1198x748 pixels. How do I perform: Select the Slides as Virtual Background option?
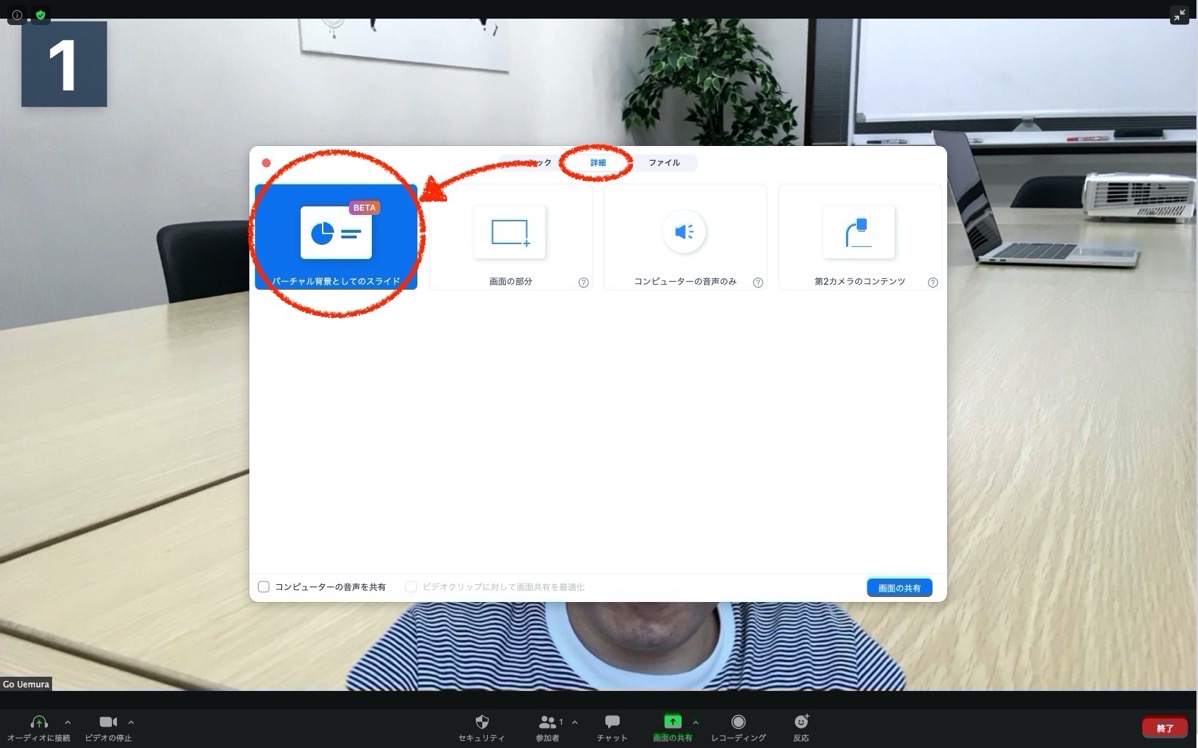(x=336, y=237)
